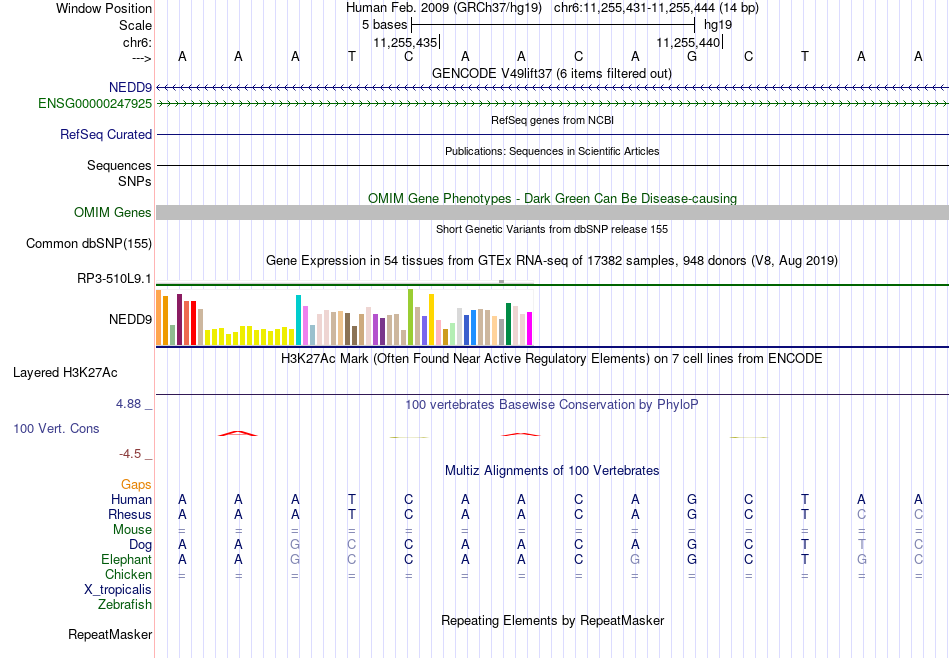
Task: Click the cyan bar in the NEDD9 expression chart
Action: (x=298, y=320)
